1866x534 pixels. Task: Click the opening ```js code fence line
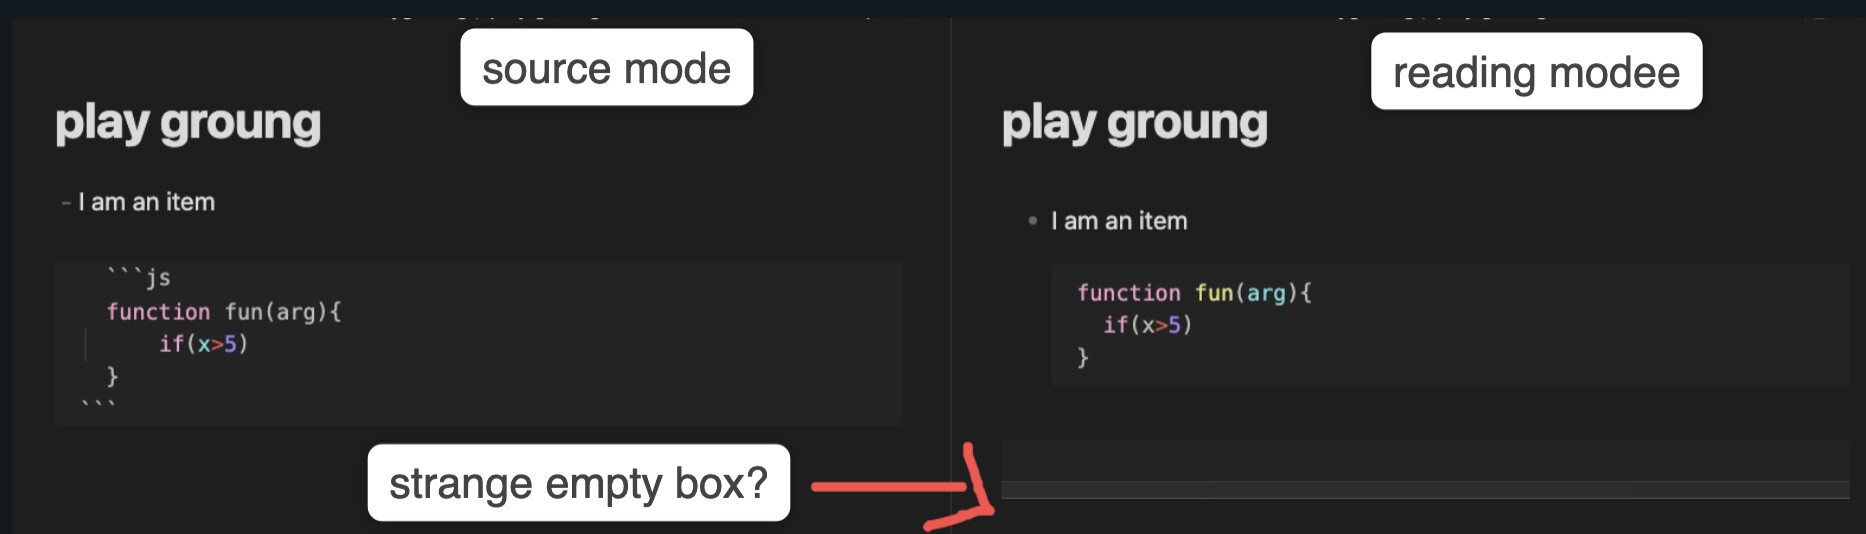pyautogui.click(x=139, y=277)
